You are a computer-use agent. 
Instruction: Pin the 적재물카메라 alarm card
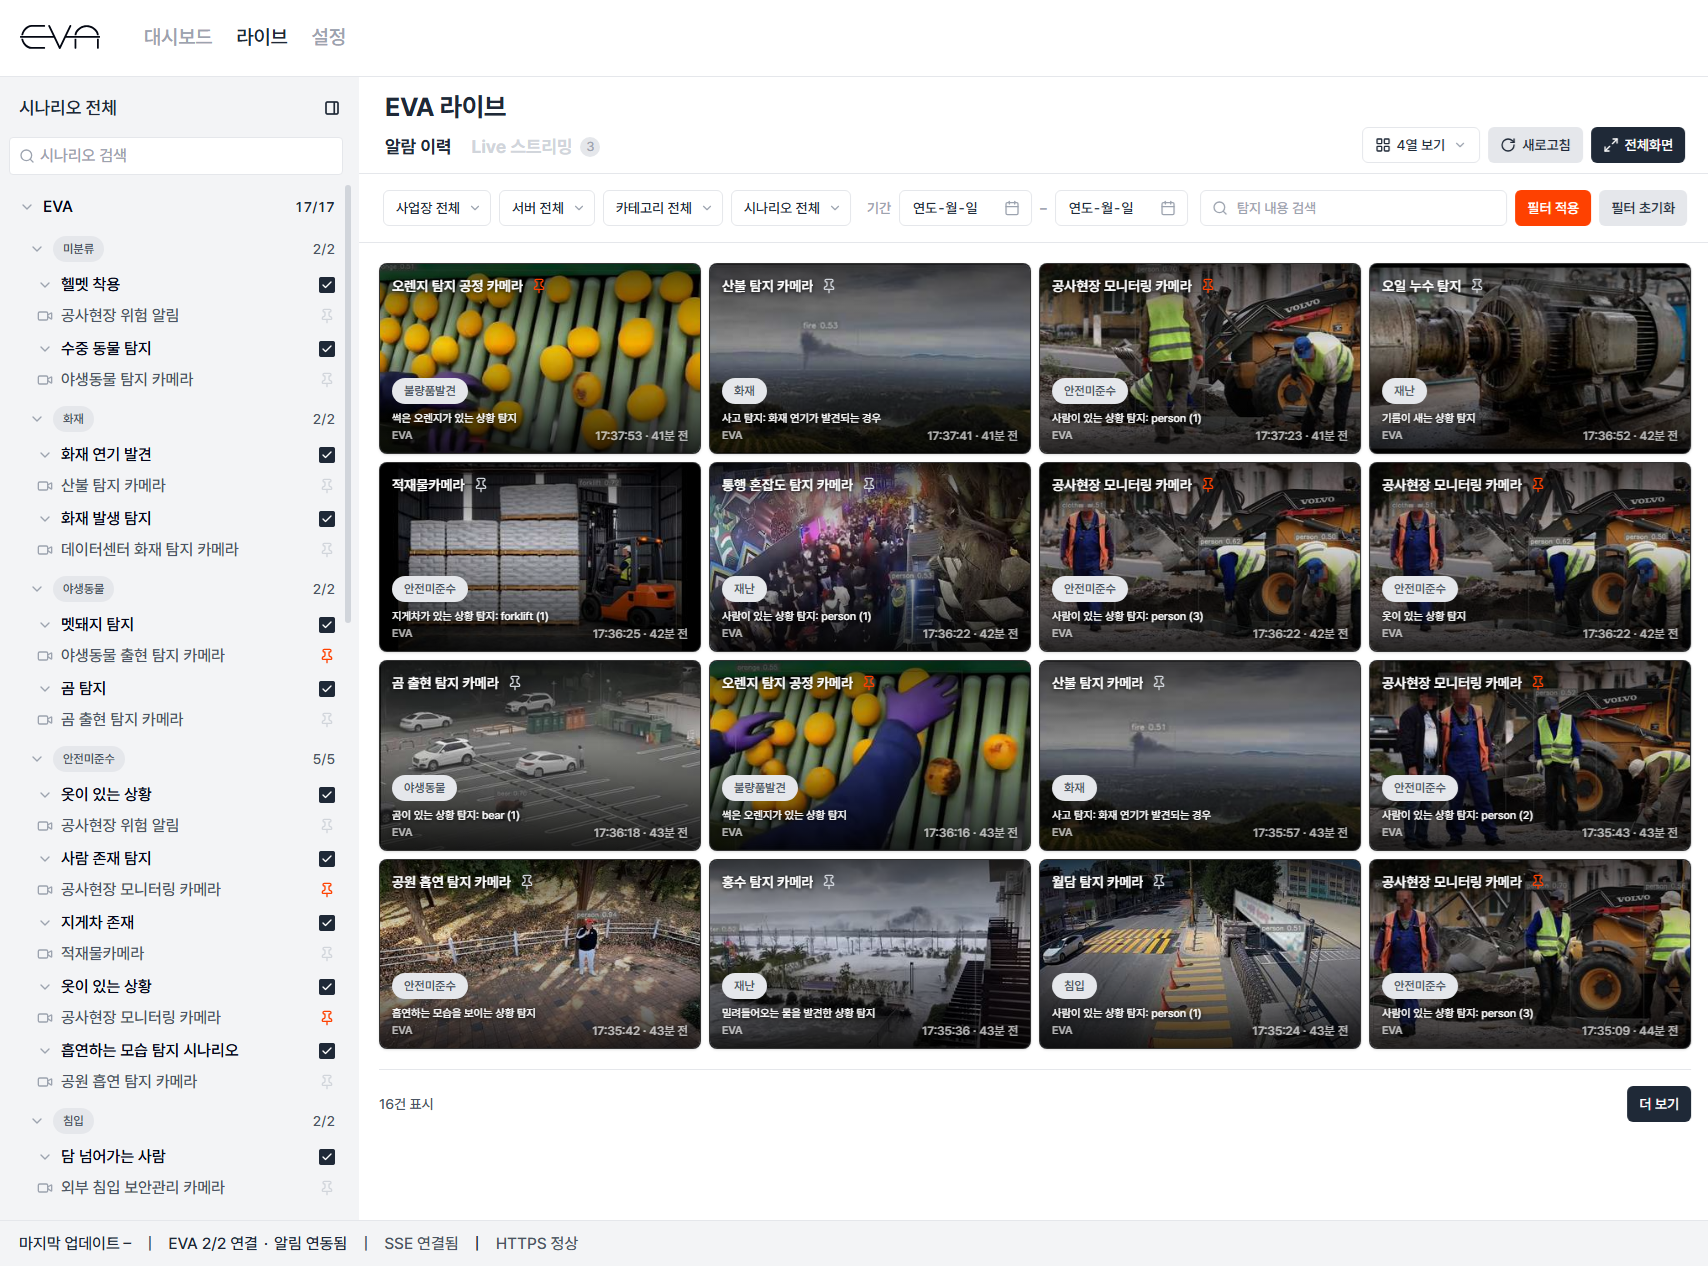pyautogui.click(x=481, y=485)
